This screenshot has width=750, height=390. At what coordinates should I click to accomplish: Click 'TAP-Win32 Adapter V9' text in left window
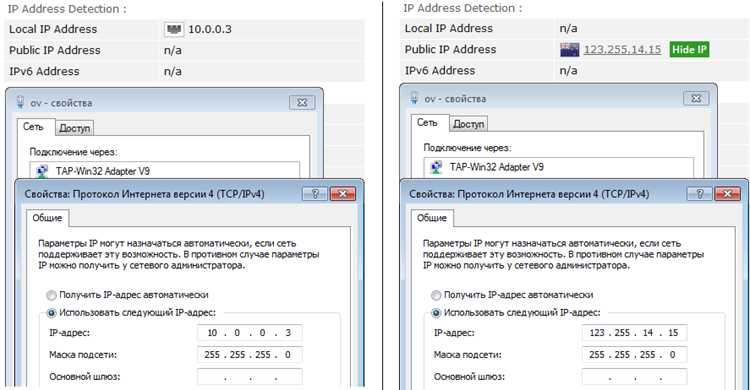tap(103, 171)
